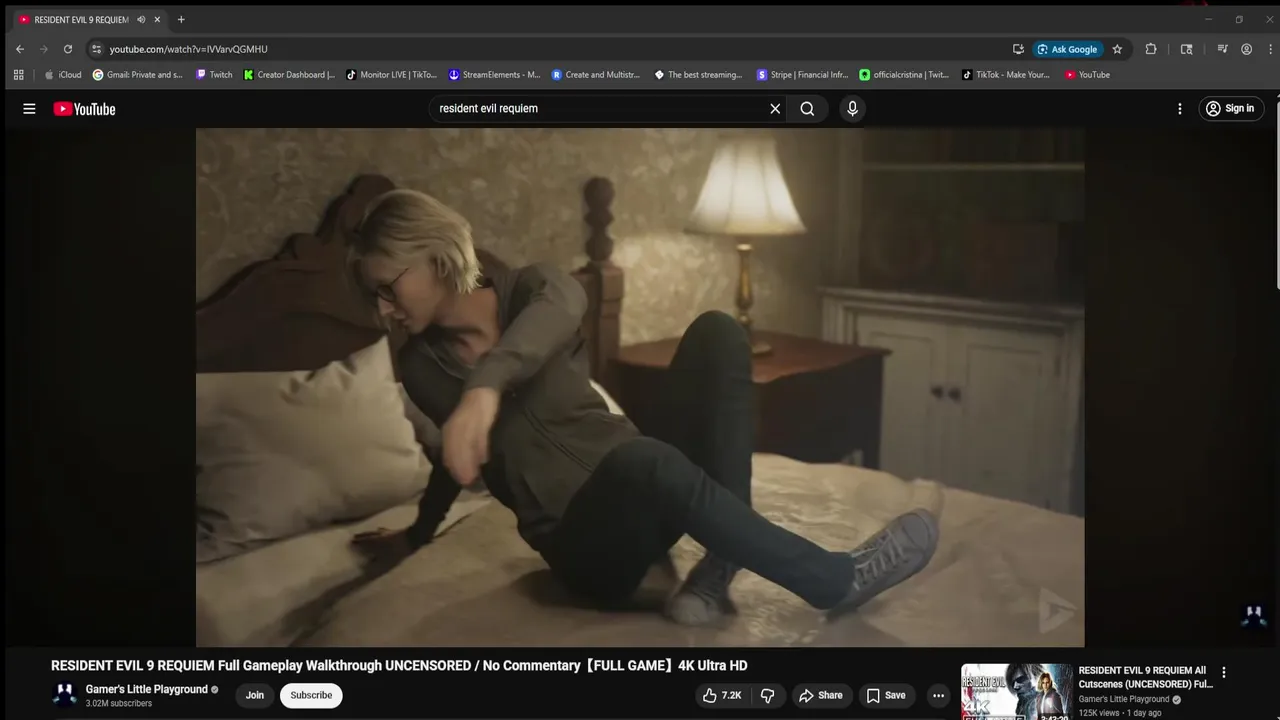Open YouTube settings three-dot menu
This screenshot has height=720, width=1280.
pyautogui.click(x=1180, y=109)
